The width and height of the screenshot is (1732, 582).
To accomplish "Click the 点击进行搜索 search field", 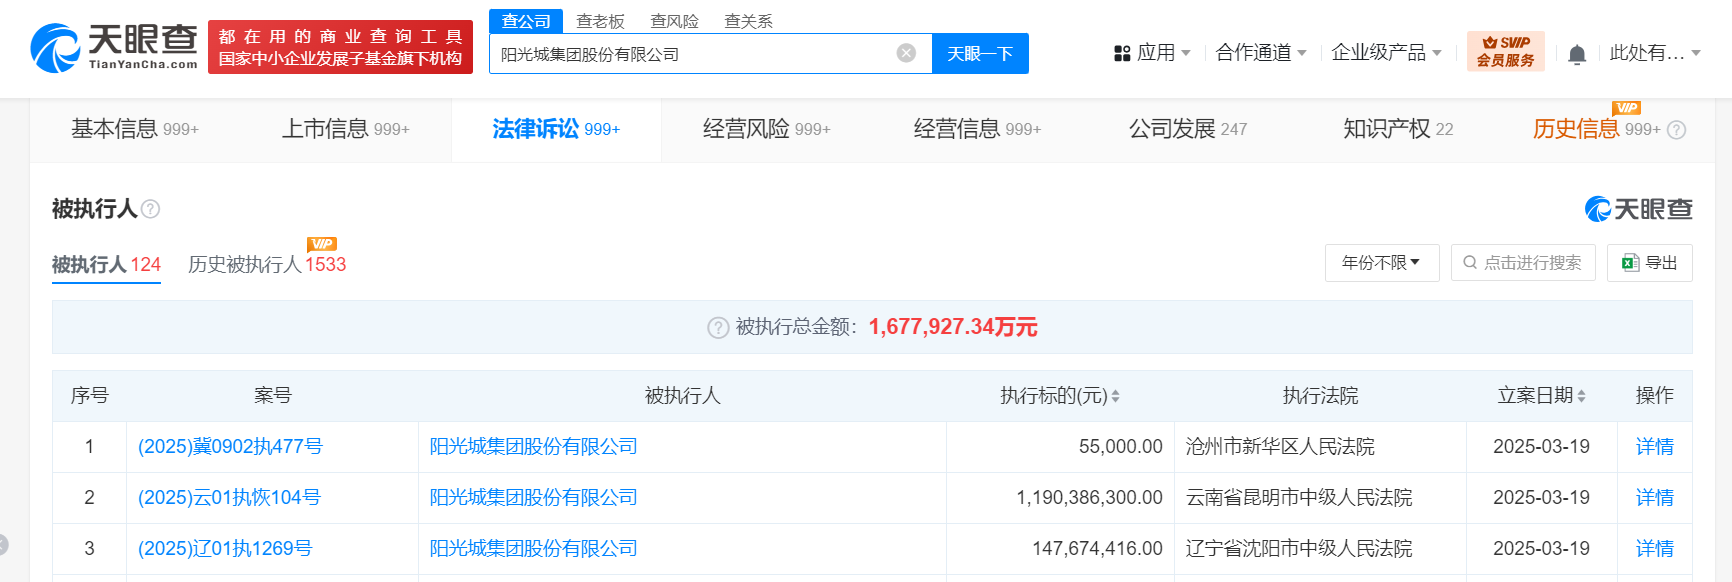I will coord(1522,263).
